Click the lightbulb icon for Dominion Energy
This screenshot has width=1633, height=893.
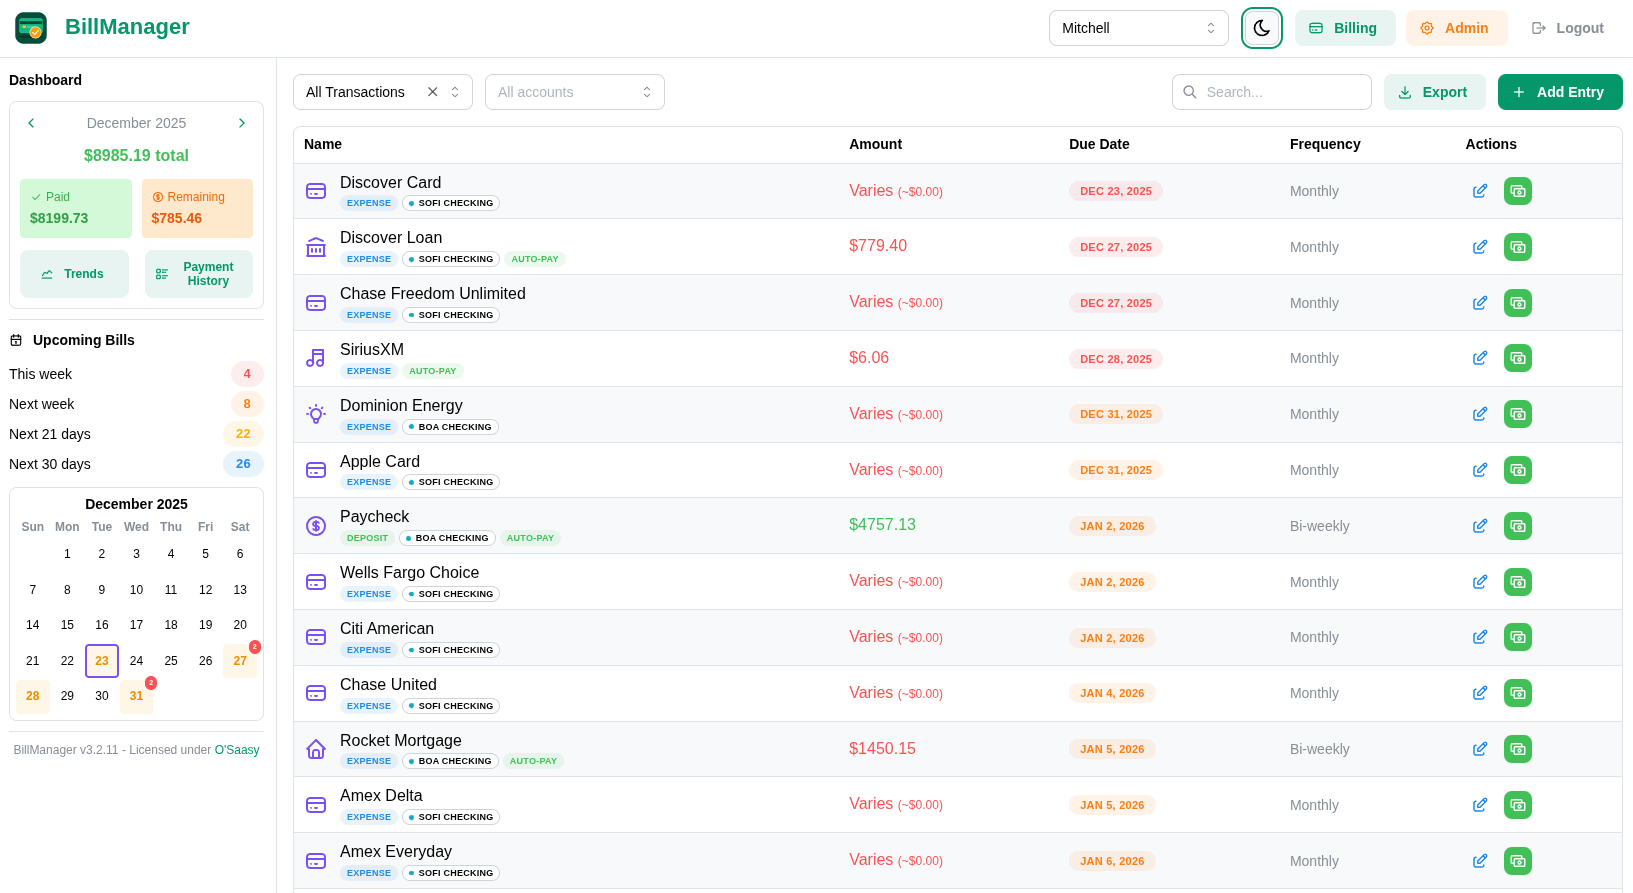(x=316, y=414)
